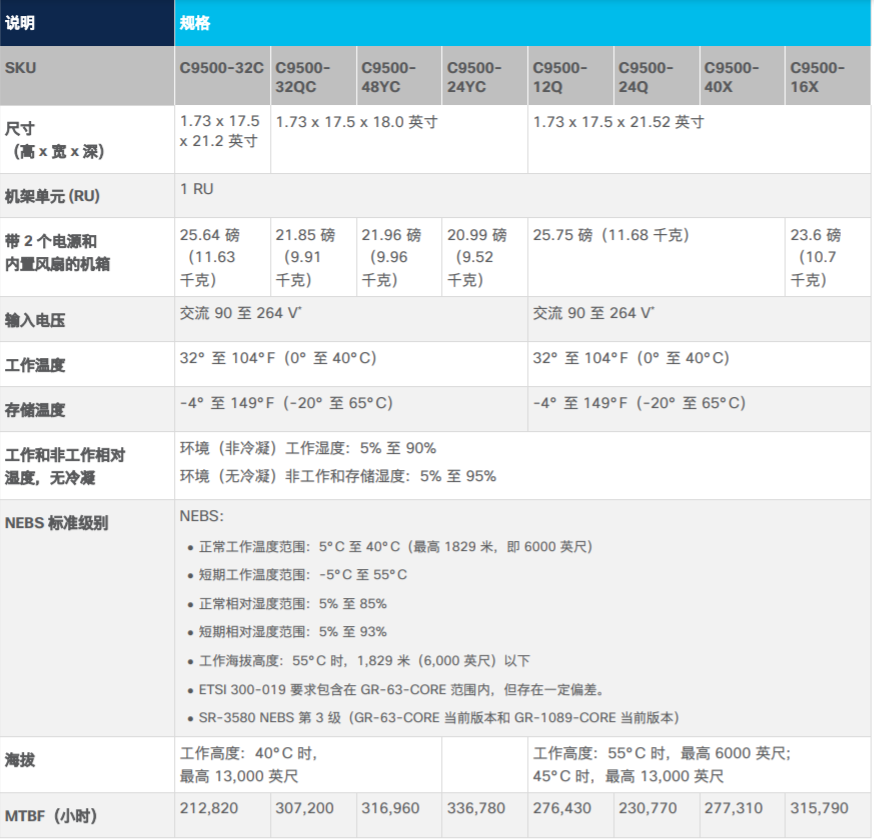Click the 工作高度: 55°C 时 altitude cell
Image resolution: width=874 pixels, height=839 pixels.
click(699, 764)
